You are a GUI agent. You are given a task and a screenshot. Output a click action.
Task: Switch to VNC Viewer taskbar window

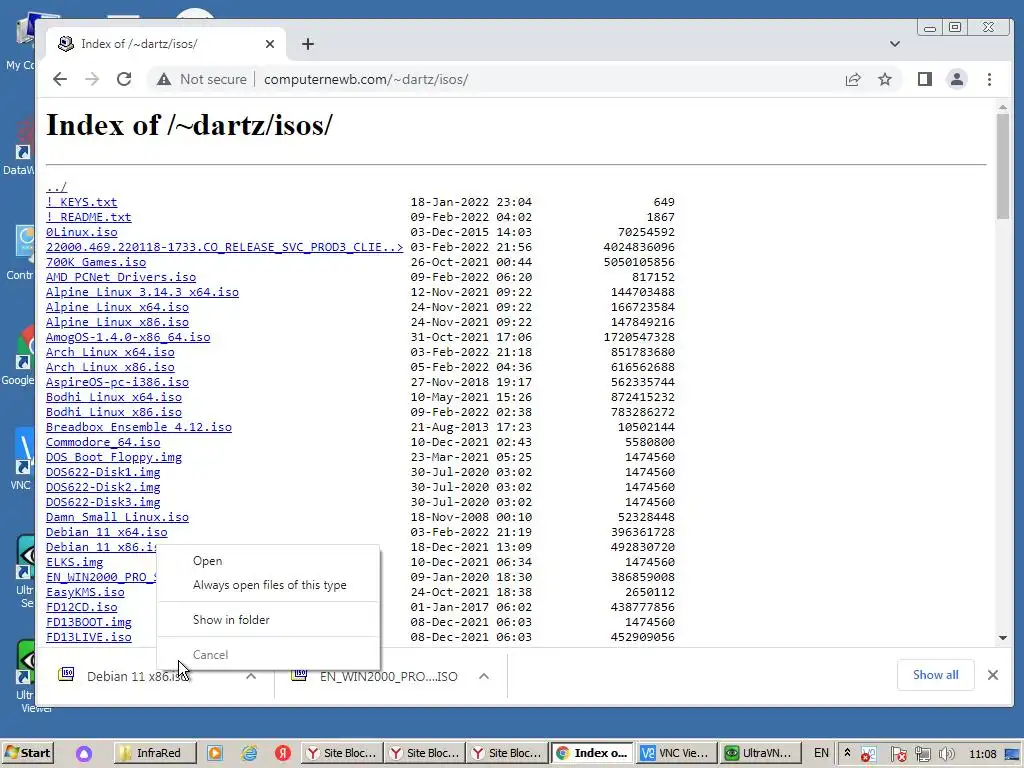click(675, 753)
